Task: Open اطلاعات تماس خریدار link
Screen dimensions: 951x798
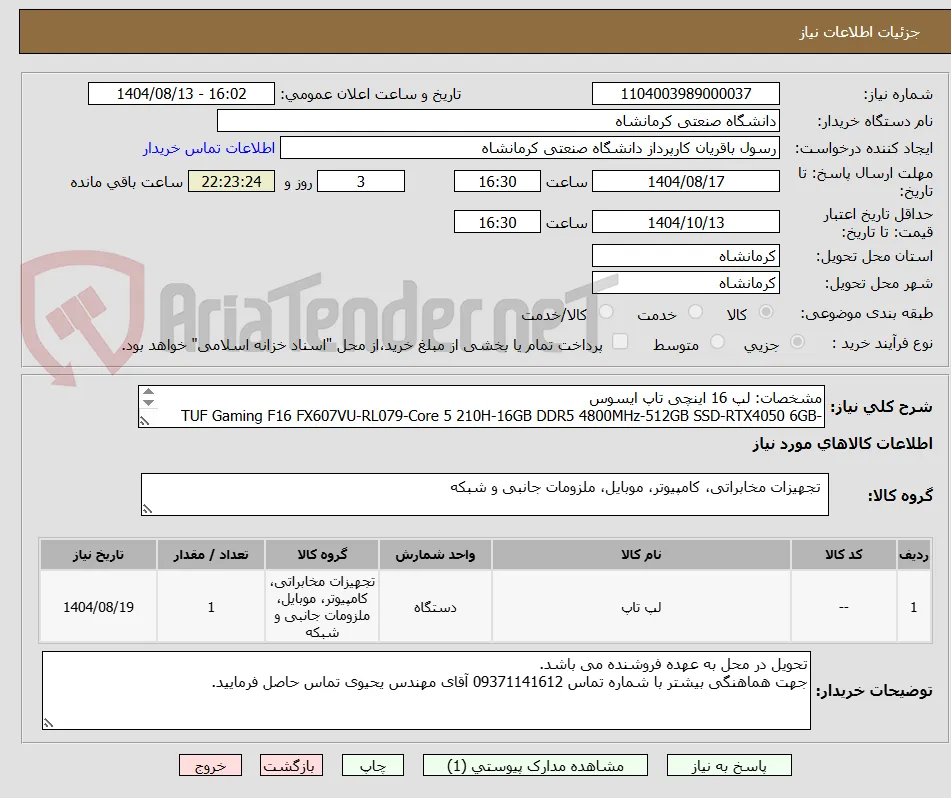Action: click(x=209, y=148)
